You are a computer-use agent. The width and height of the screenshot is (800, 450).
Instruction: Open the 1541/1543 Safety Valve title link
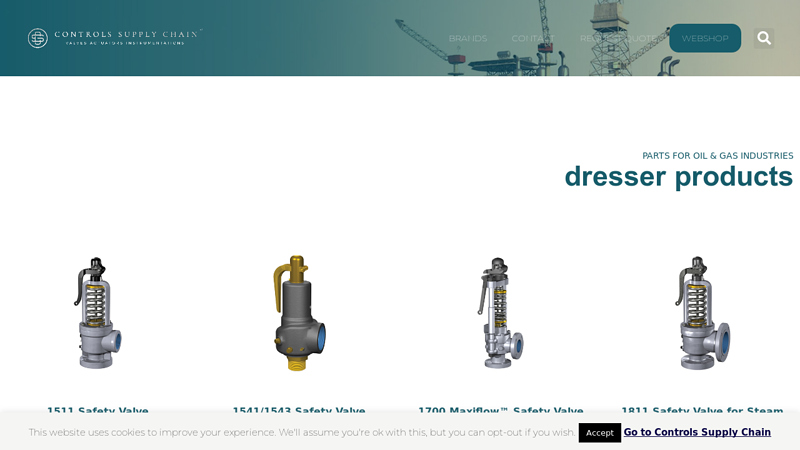coord(299,410)
